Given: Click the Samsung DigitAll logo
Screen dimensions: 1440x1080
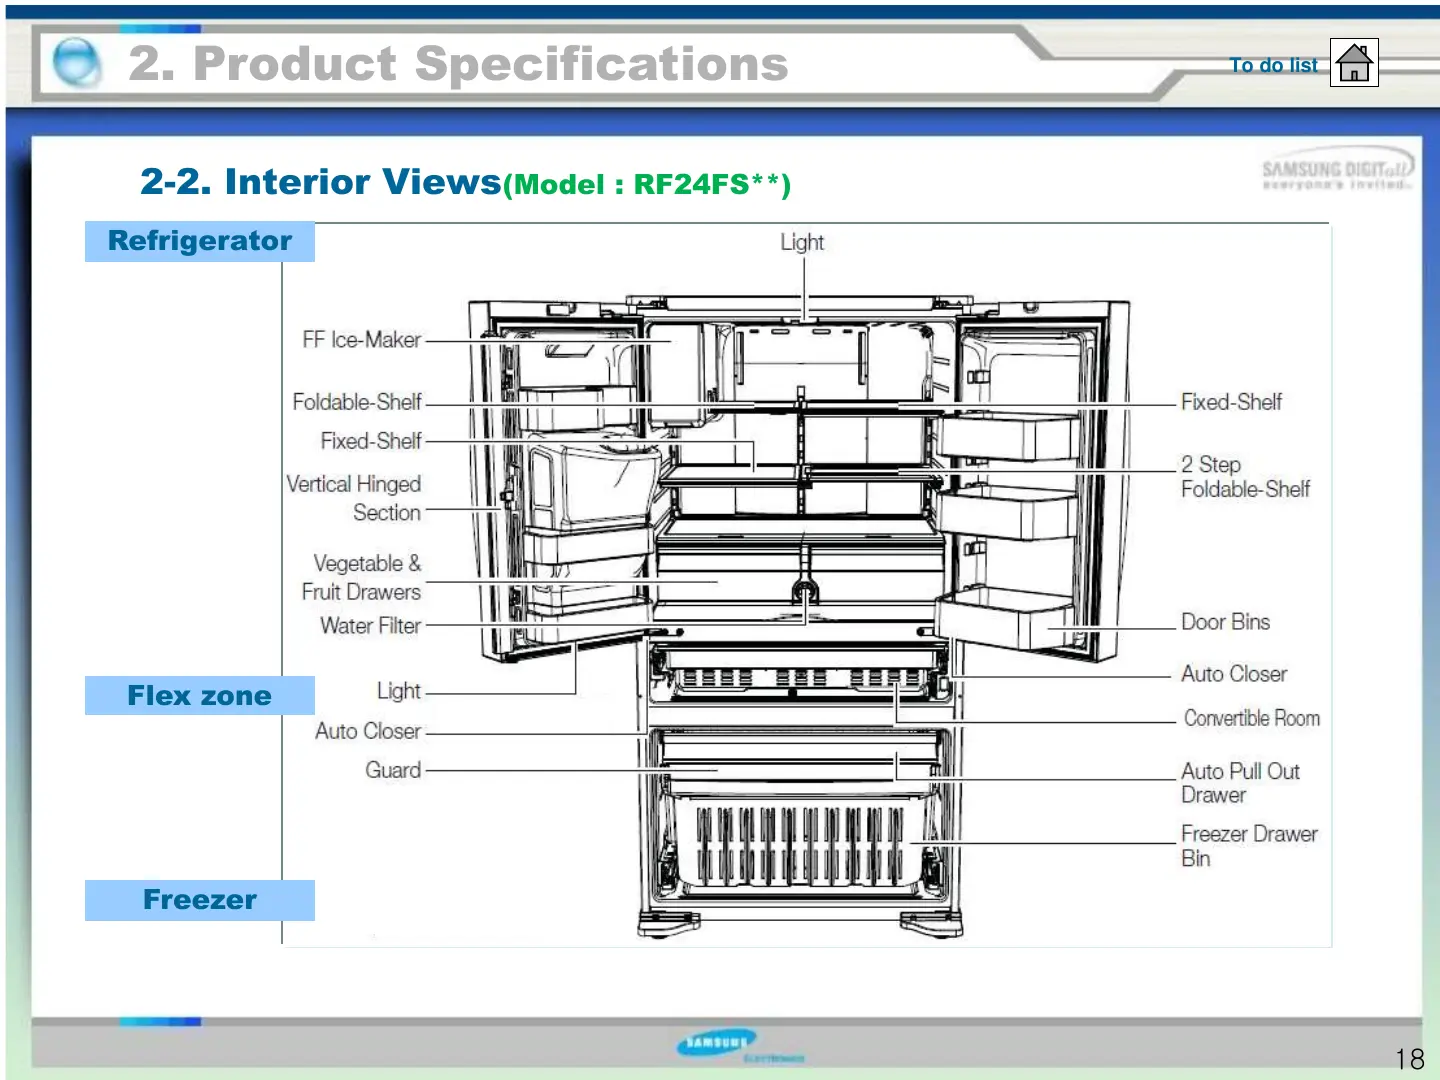Looking at the screenshot, I should (x=1336, y=174).
